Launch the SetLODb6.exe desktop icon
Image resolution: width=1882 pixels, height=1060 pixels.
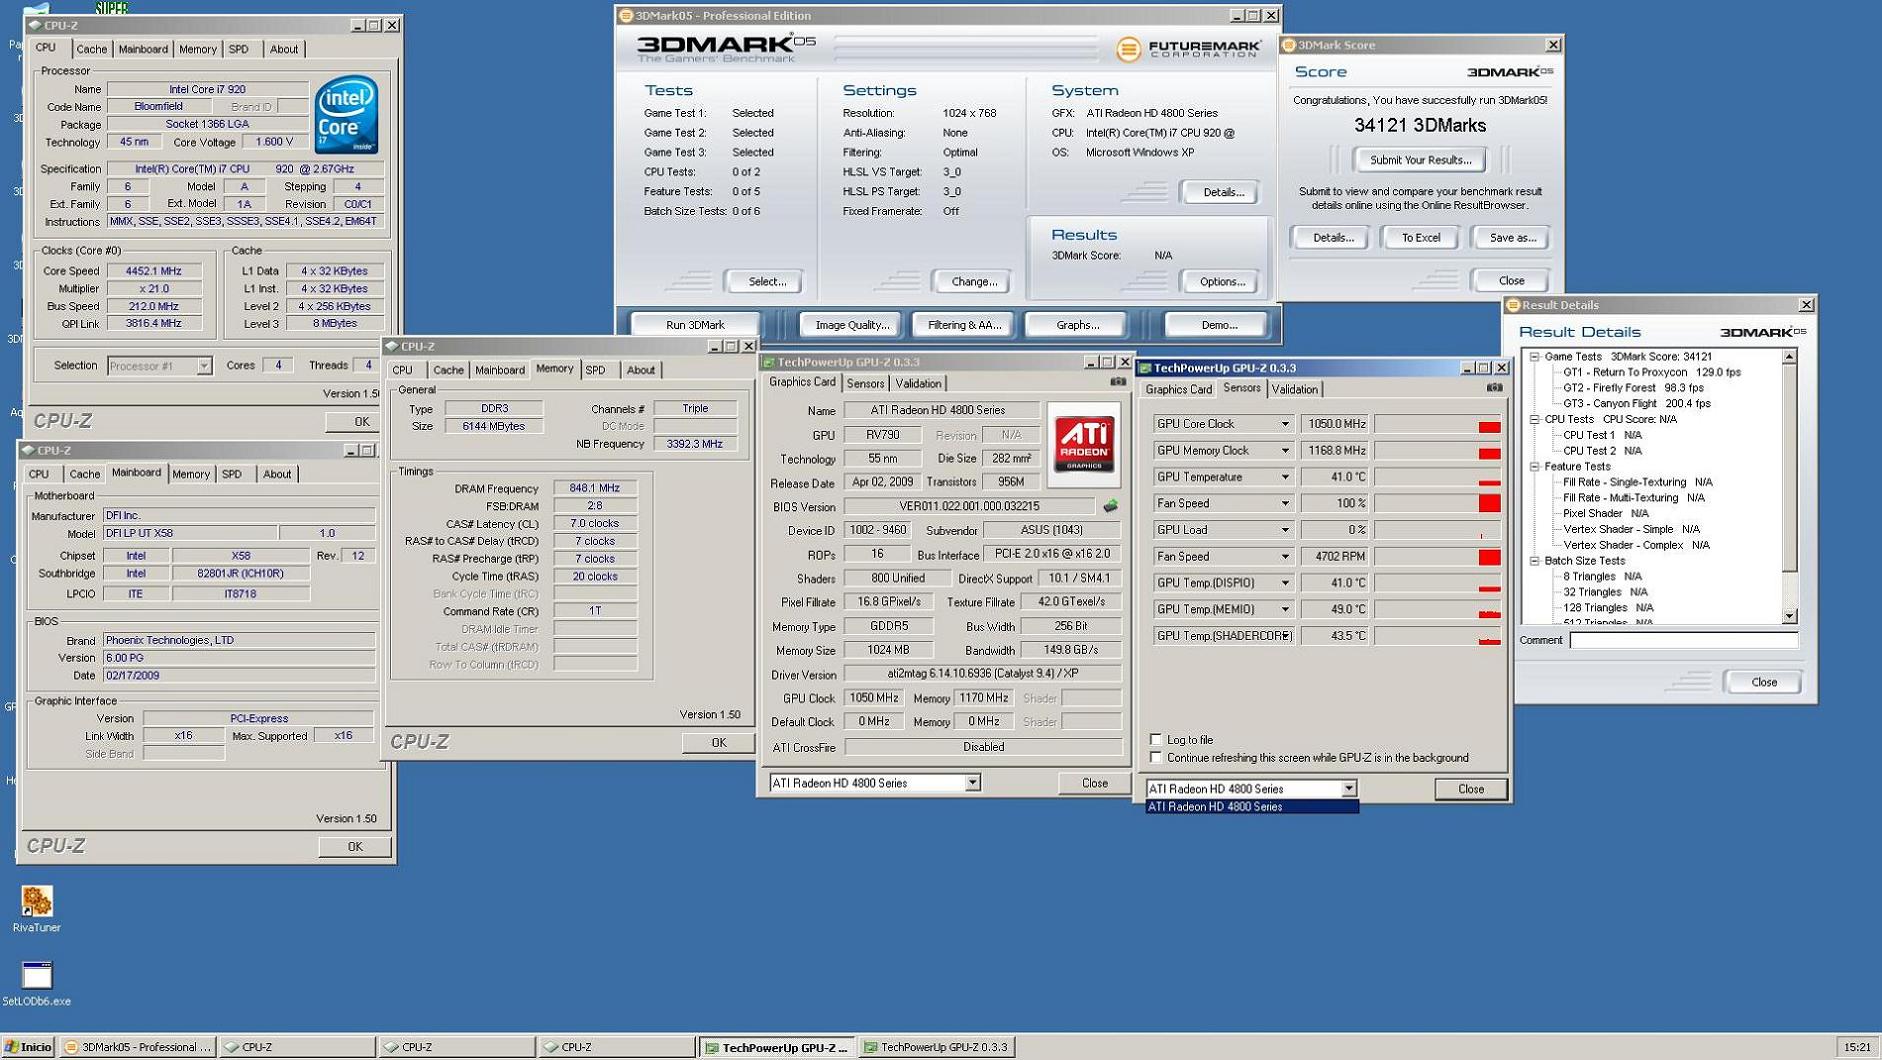[37, 983]
